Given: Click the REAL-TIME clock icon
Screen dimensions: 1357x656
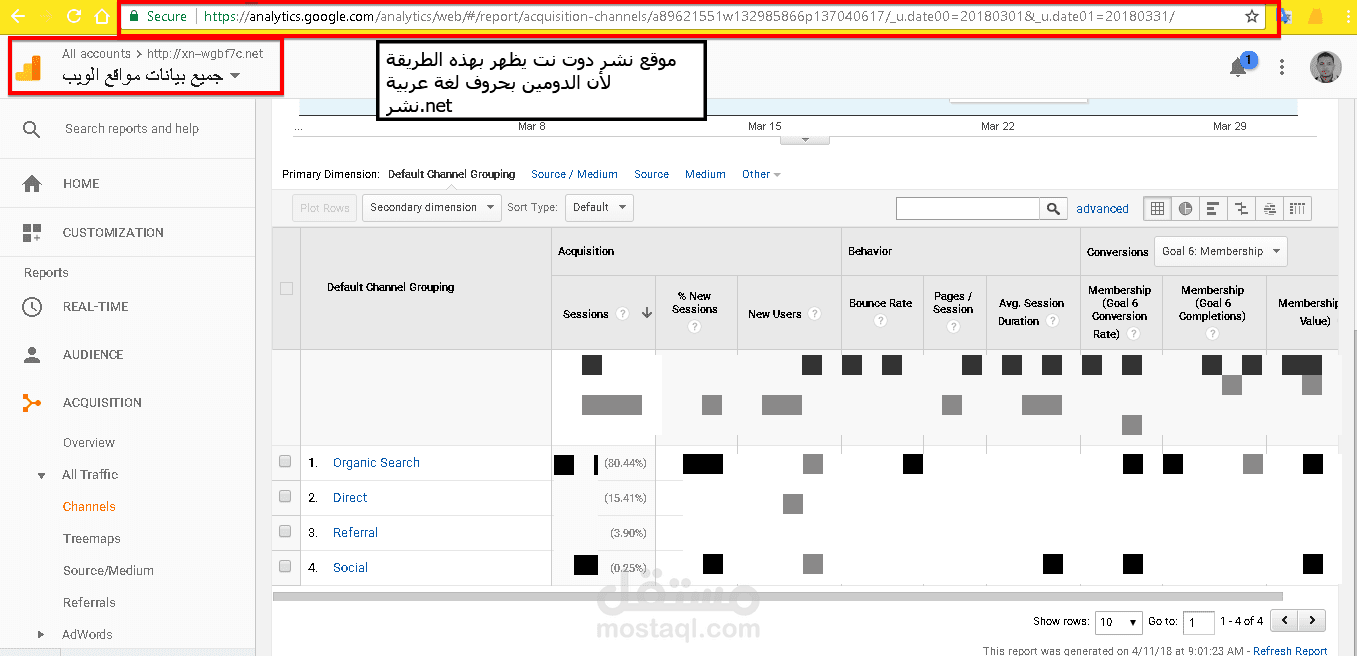Looking at the screenshot, I should pyautogui.click(x=32, y=307).
